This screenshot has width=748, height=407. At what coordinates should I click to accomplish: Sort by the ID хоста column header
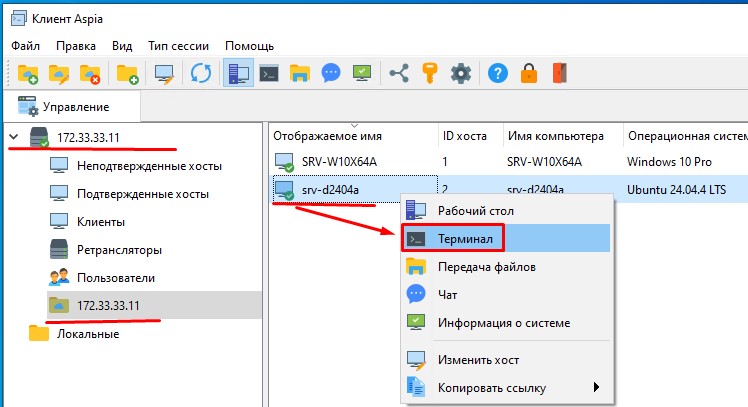tap(471, 136)
